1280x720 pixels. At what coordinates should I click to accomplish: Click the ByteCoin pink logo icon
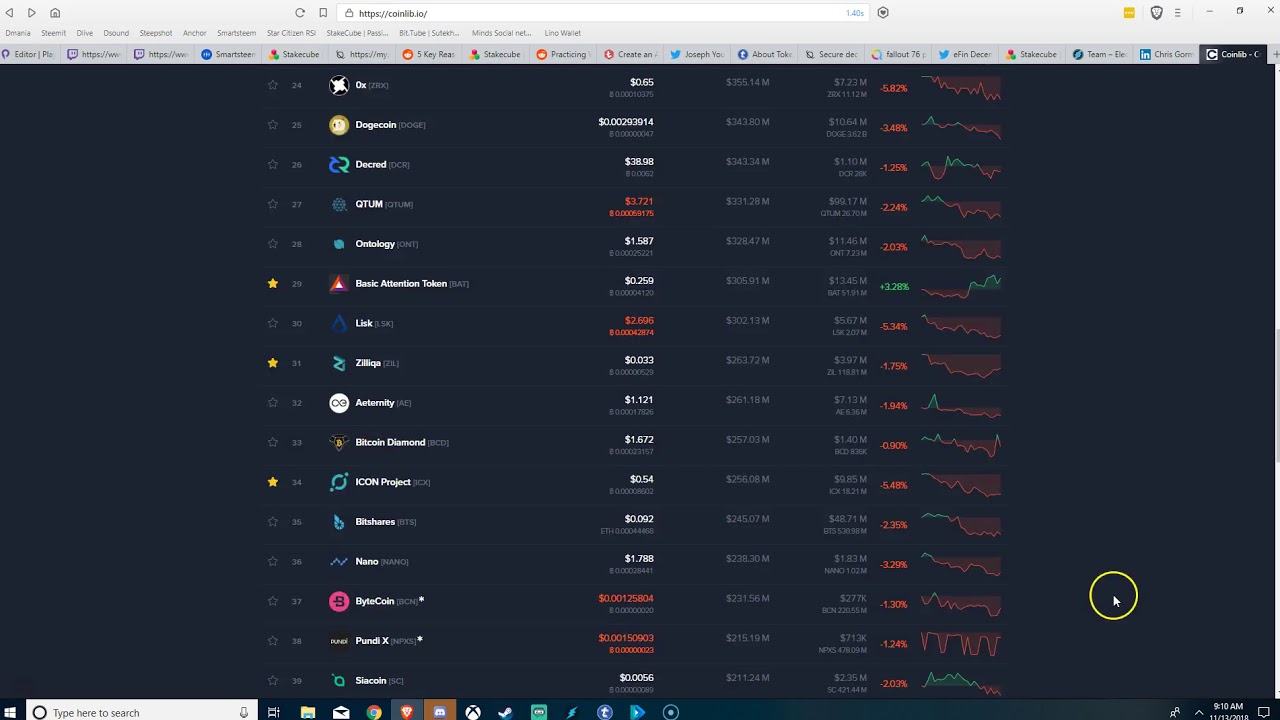click(x=339, y=601)
